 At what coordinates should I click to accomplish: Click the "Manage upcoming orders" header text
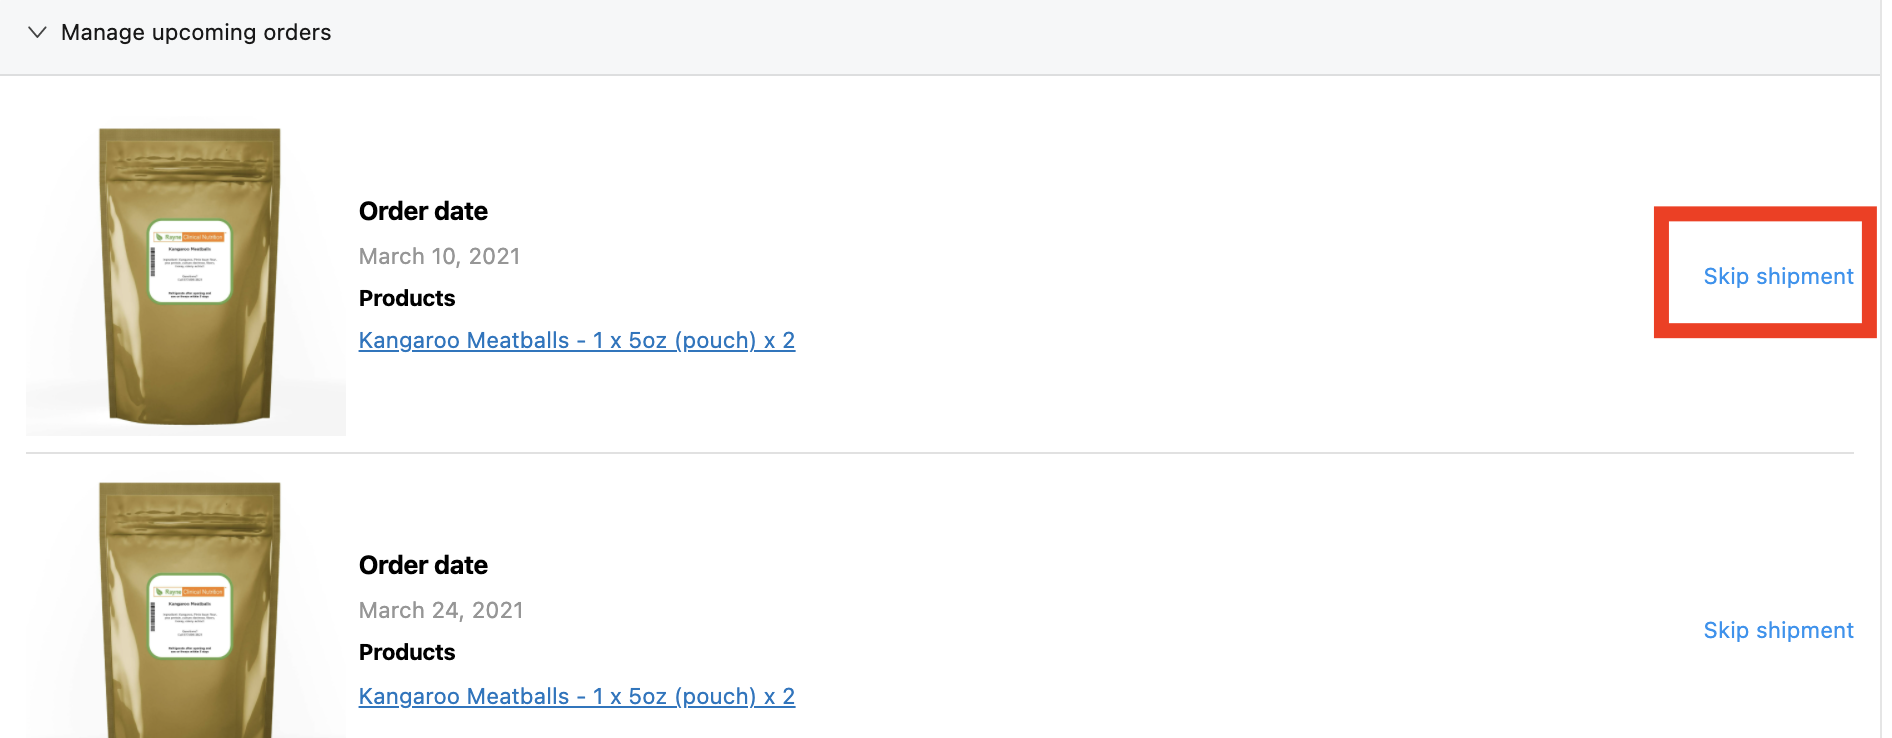196,32
